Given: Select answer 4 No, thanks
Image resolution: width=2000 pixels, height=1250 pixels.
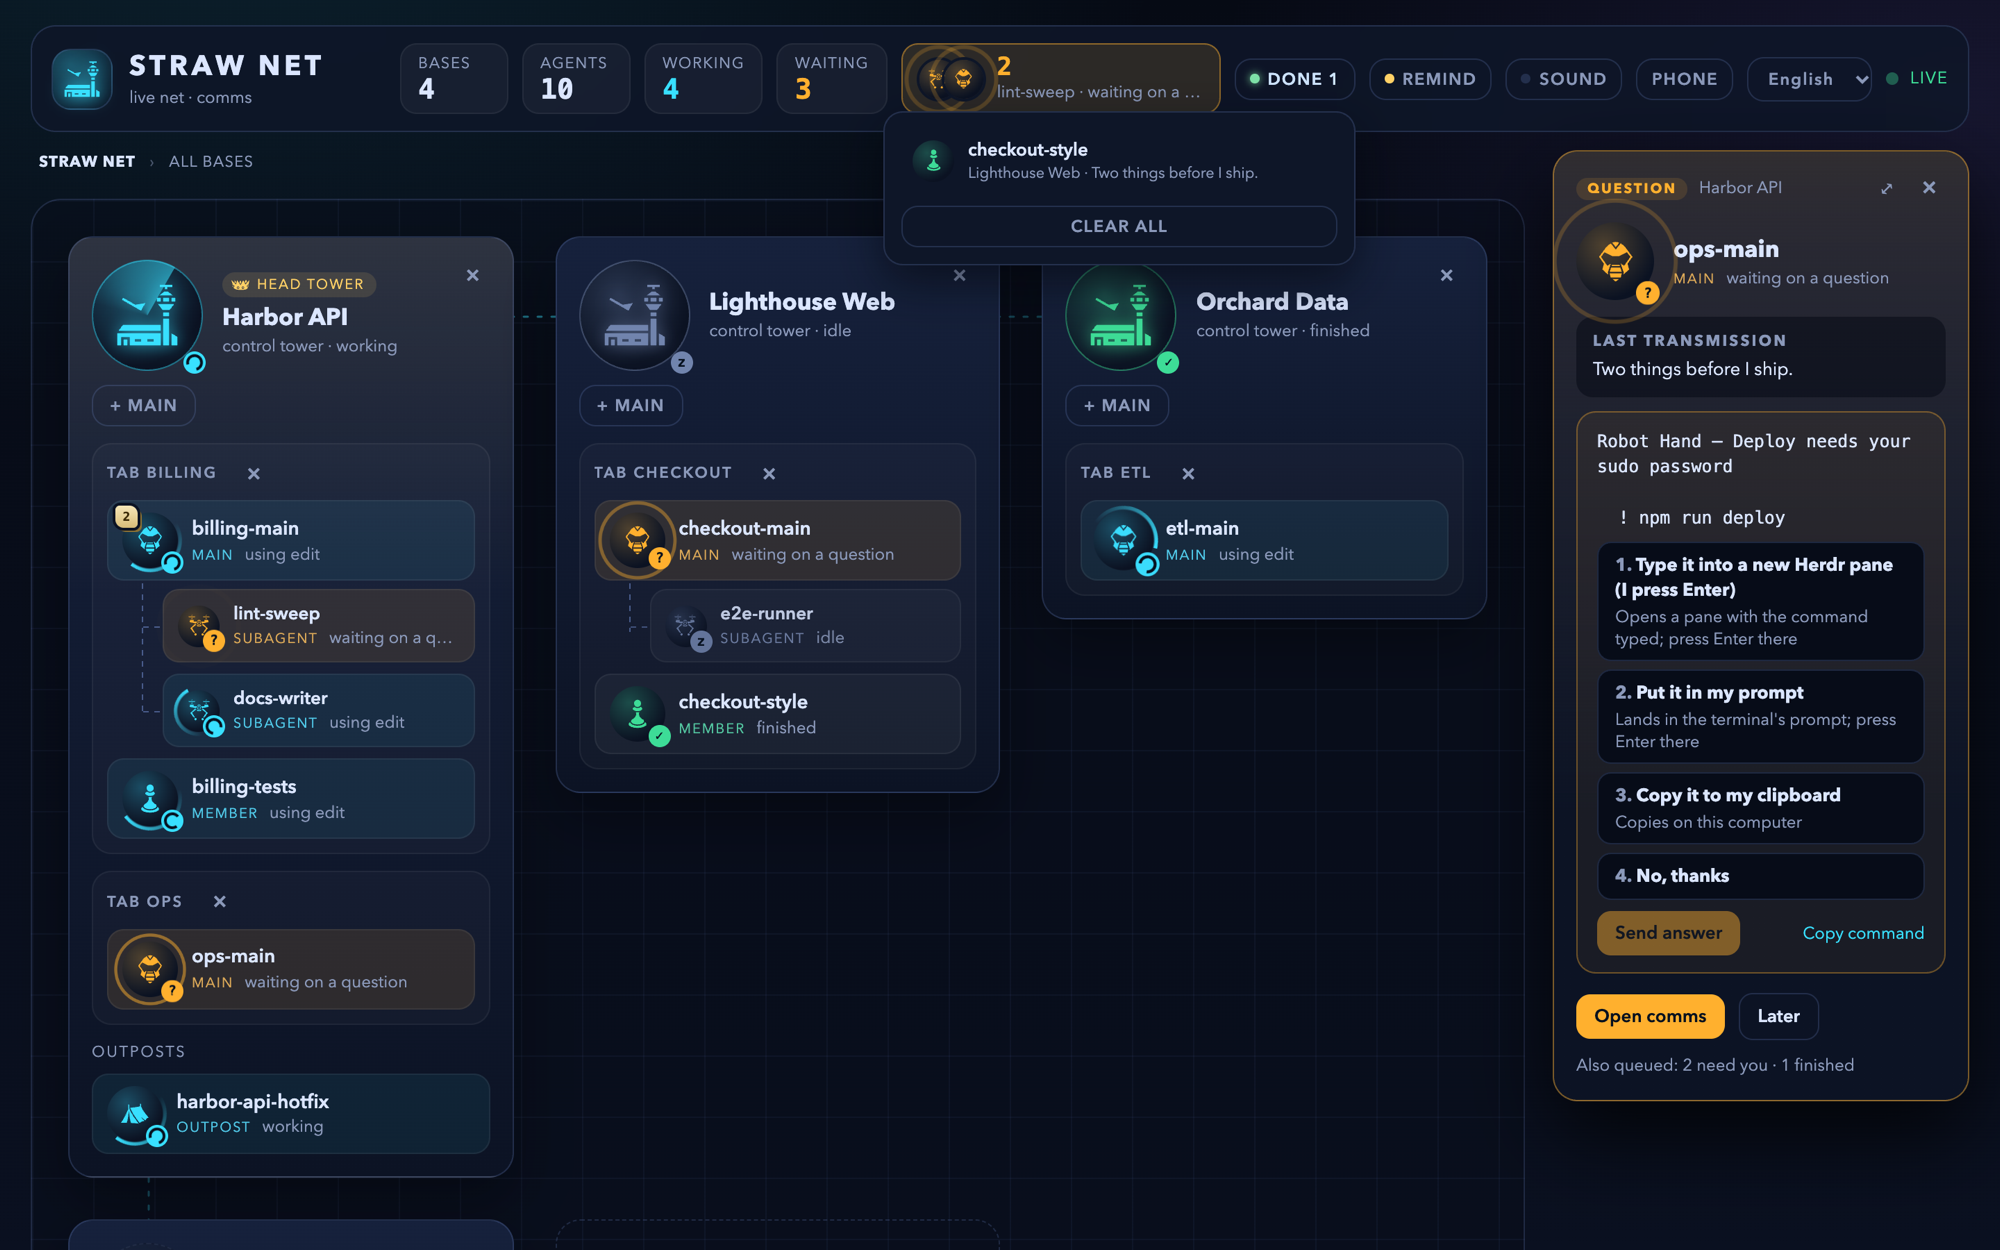Looking at the screenshot, I should [1760, 876].
